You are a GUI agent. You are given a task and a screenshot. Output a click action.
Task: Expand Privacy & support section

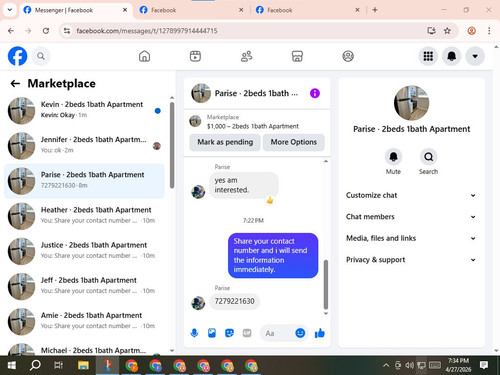411,260
